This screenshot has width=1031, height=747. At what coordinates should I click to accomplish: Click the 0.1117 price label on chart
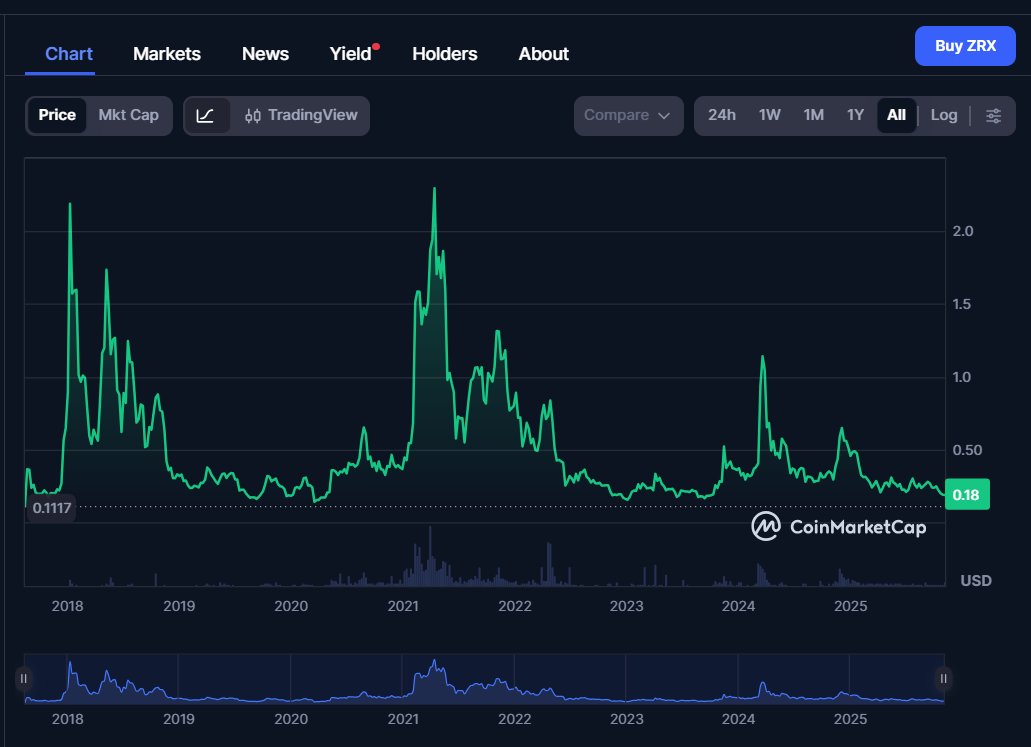pyautogui.click(x=52, y=508)
